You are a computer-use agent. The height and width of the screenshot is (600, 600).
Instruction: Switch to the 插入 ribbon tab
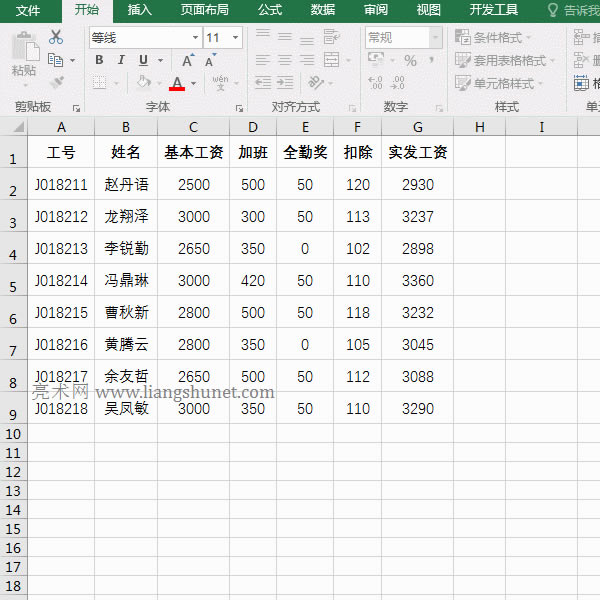pos(140,10)
